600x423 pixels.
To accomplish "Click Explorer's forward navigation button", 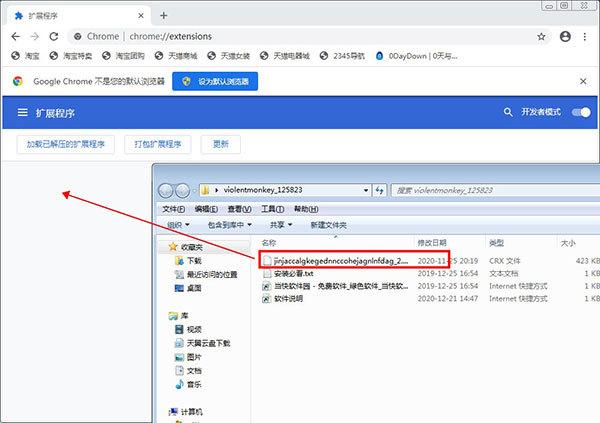I will click(x=183, y=190).
